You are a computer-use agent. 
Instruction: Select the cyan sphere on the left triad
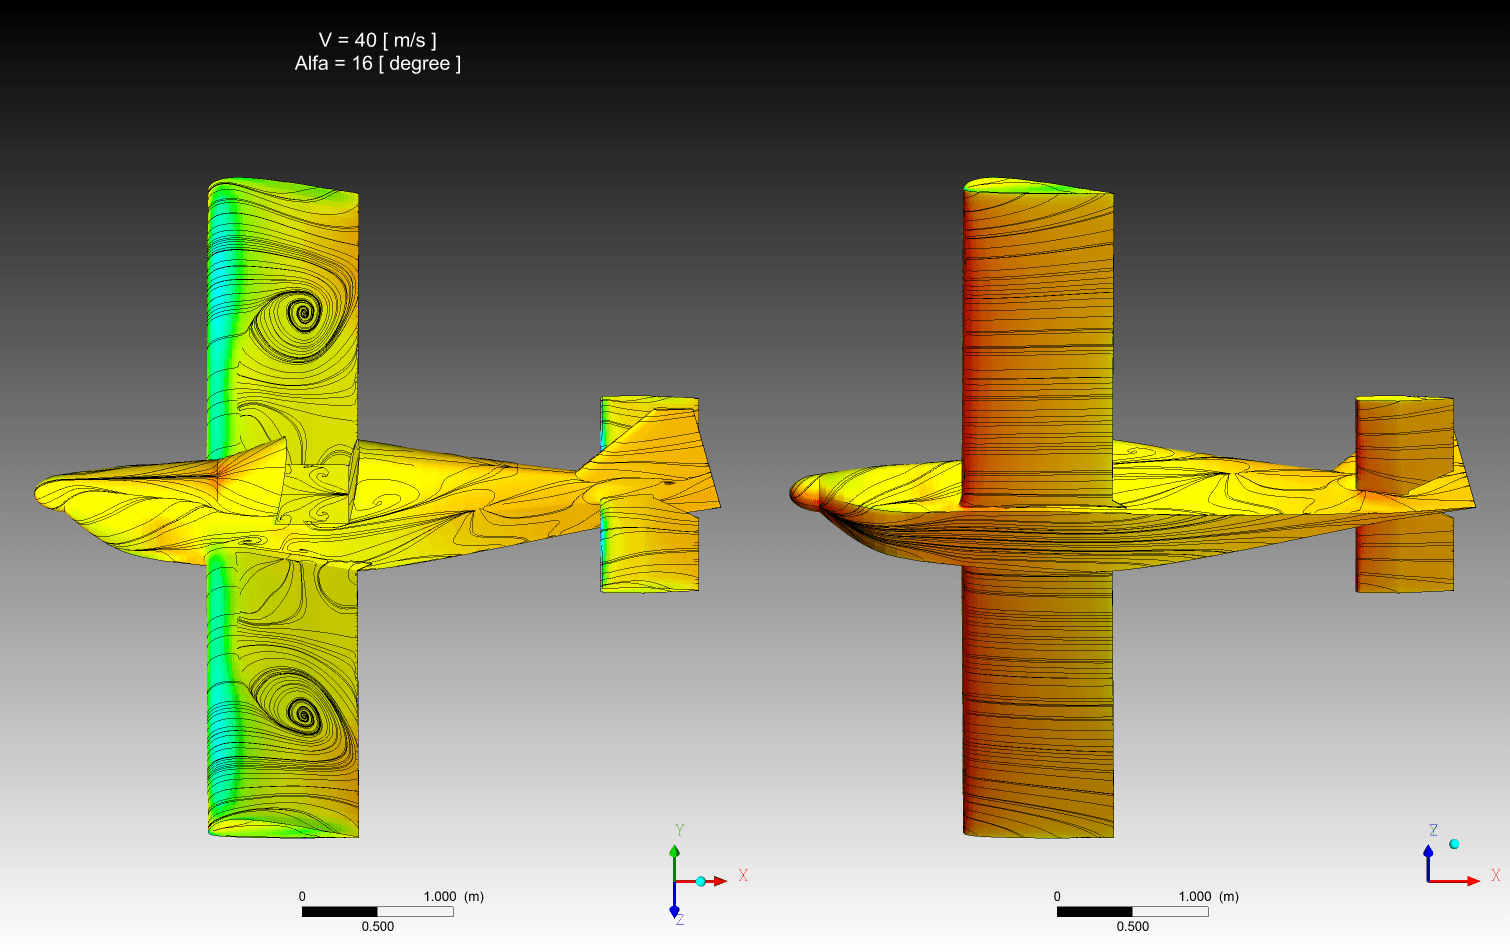[x=701, y=881]
